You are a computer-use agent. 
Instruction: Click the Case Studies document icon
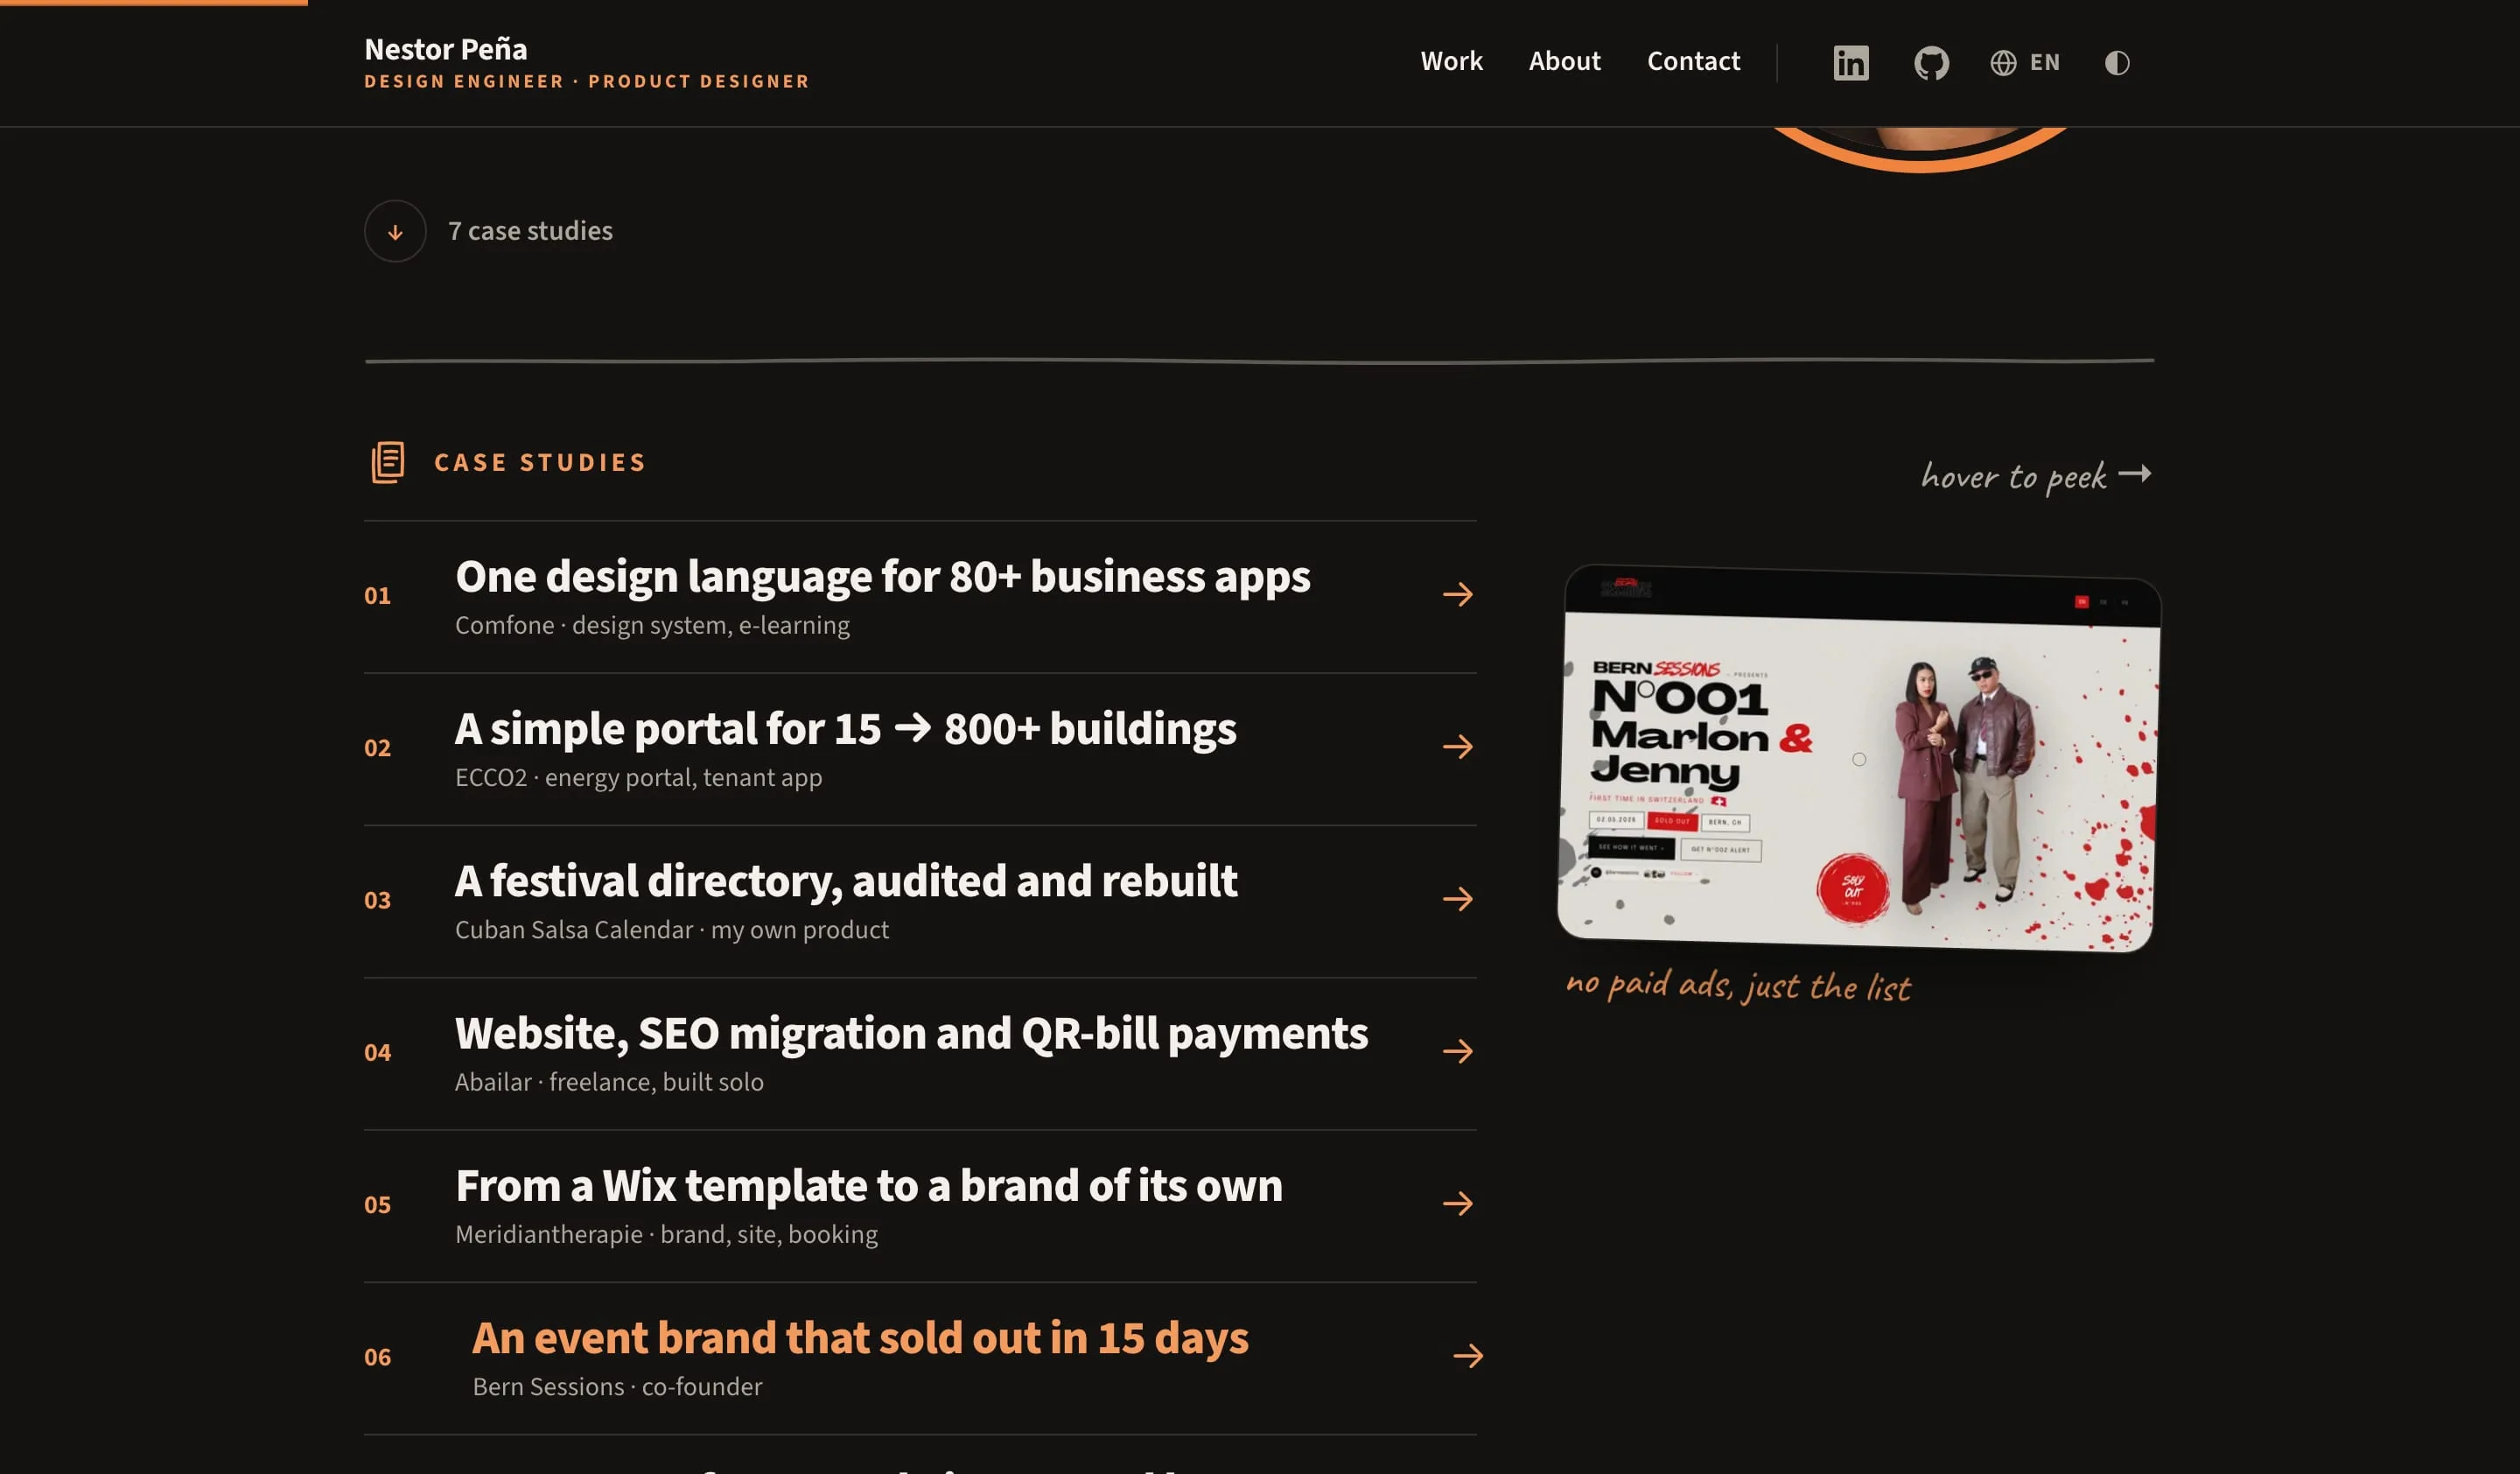point(388,462)
